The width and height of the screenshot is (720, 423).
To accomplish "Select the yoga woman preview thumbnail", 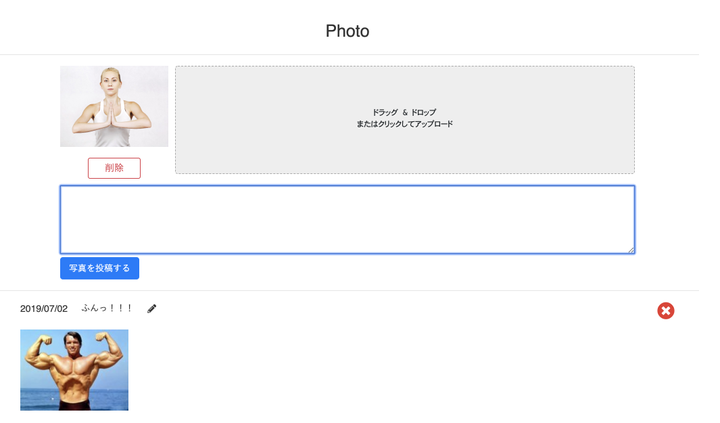I will click(114, 107).
